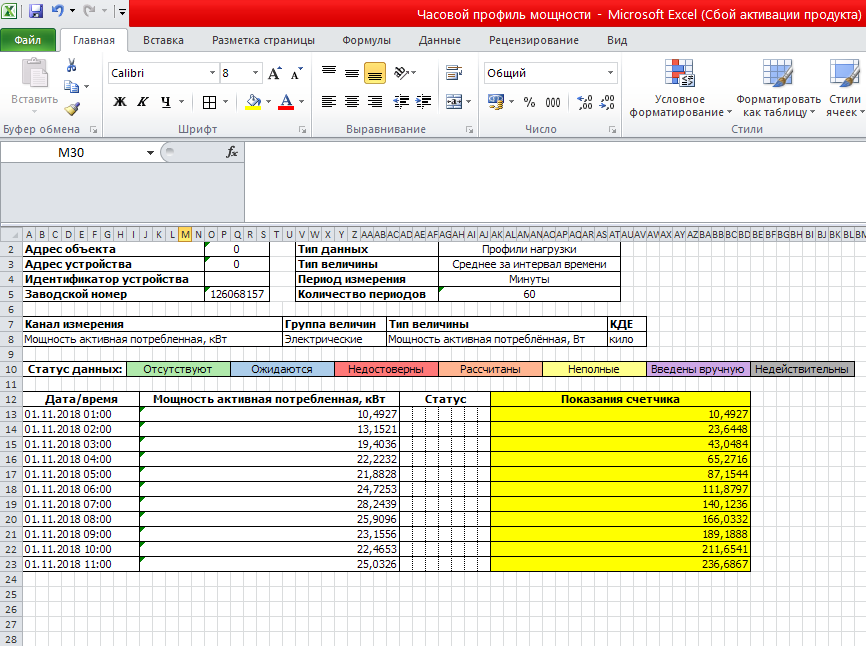Click the green Отсутствуют status cell
Viewport: 866px width, 646px height.
(x=178, y=369)
